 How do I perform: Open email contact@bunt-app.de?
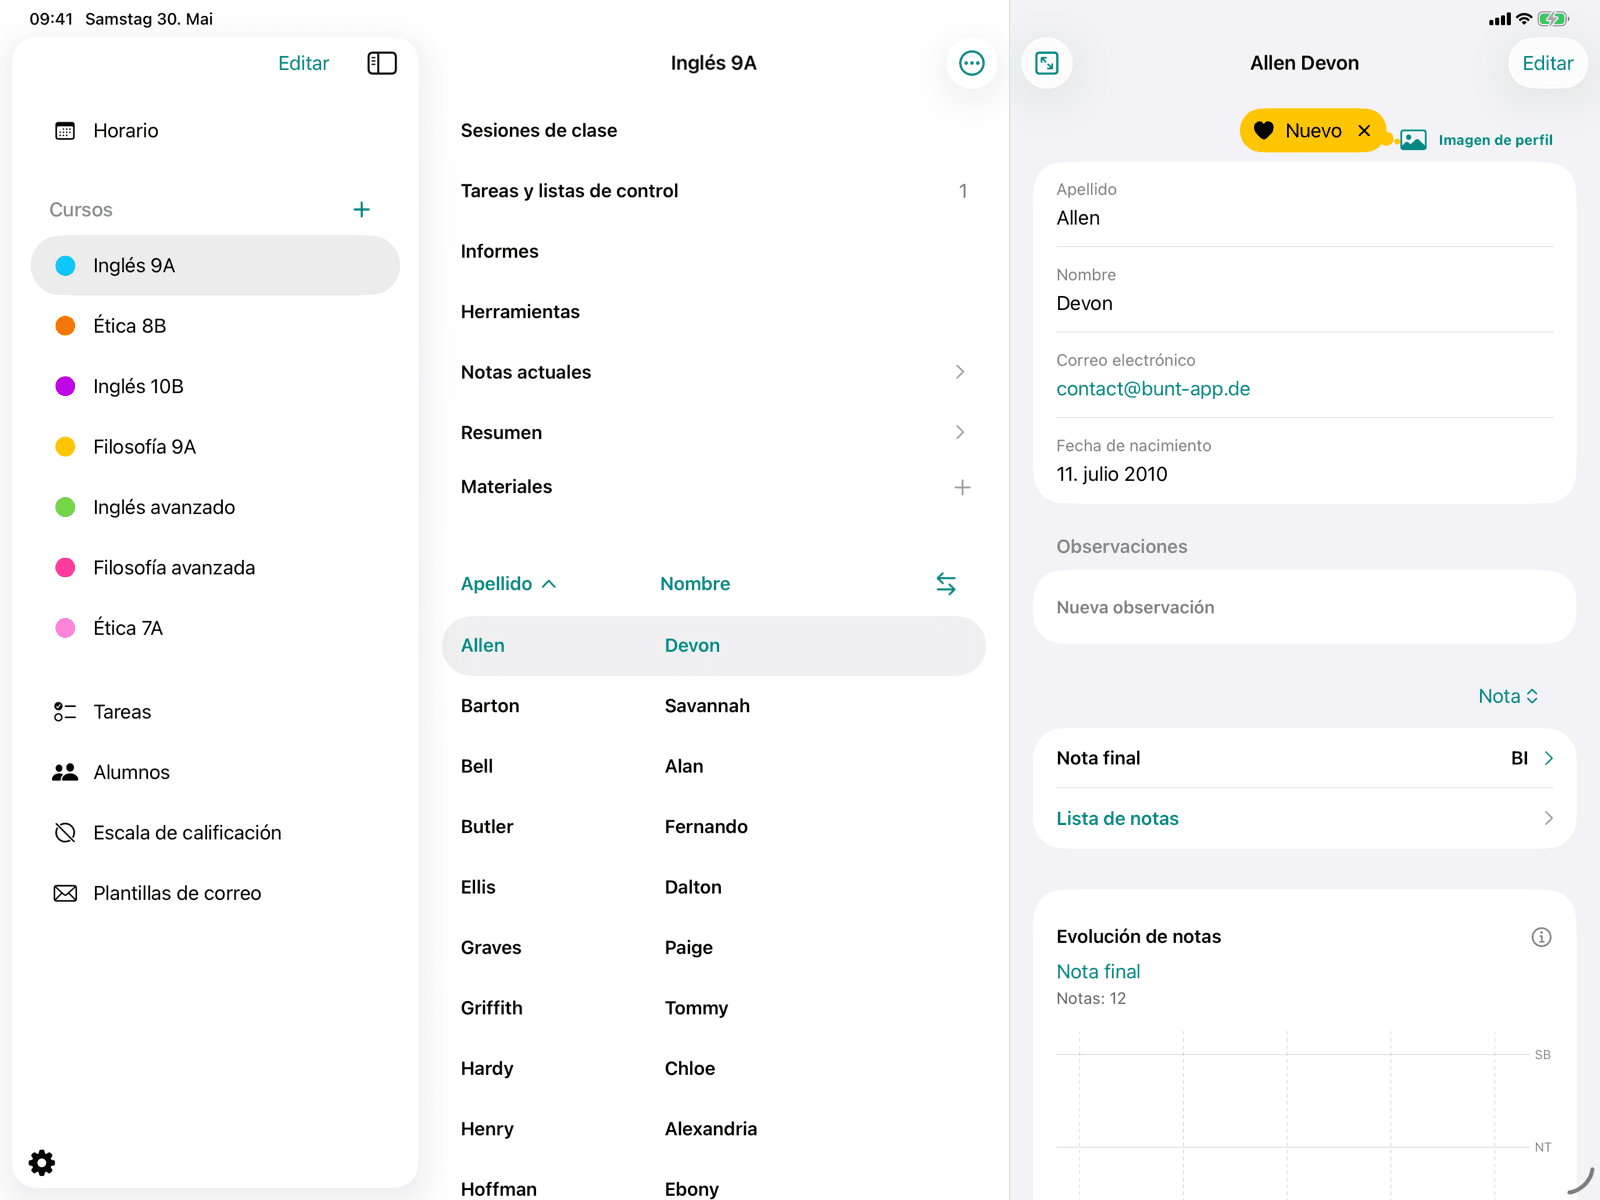(1153, 389)
